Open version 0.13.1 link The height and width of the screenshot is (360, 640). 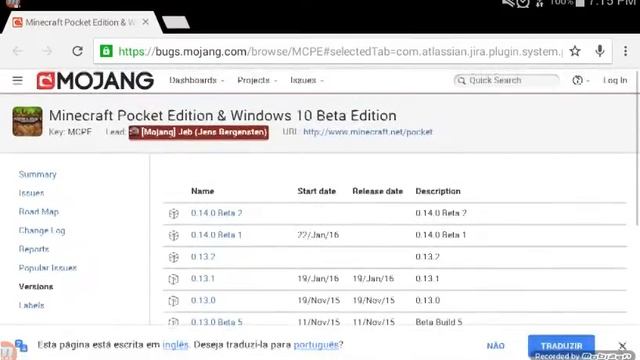(203, 279)
